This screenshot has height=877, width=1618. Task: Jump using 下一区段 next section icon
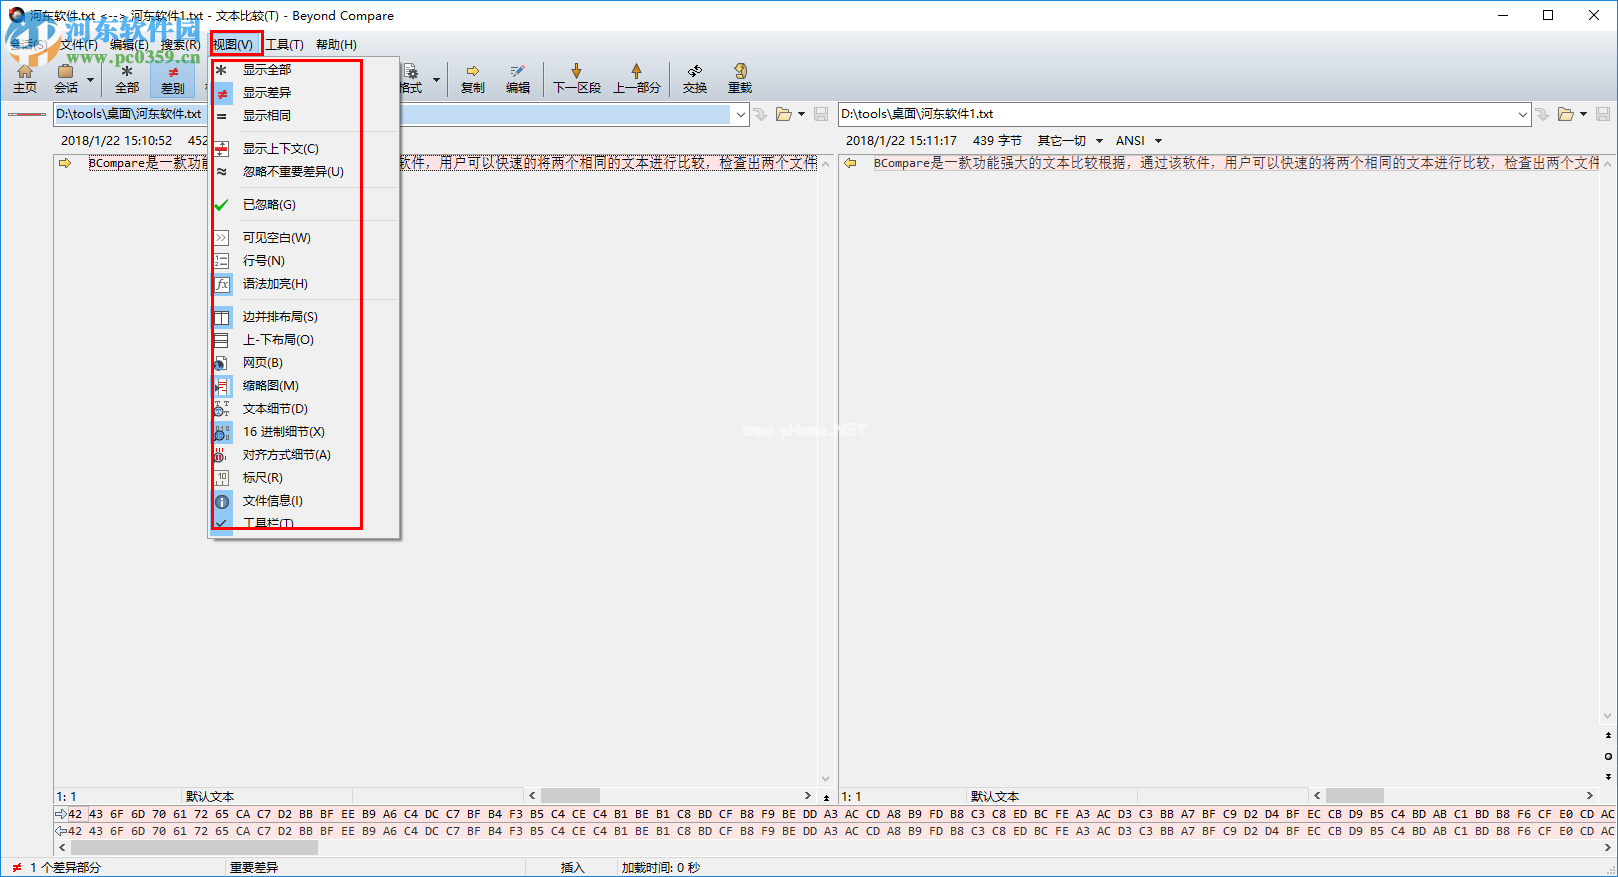tap(577, 79)
